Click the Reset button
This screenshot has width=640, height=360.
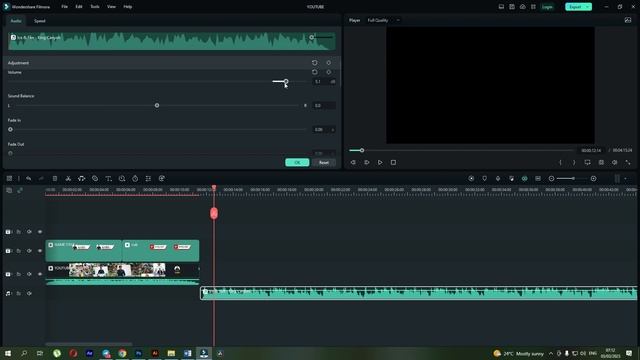point(324,162)
